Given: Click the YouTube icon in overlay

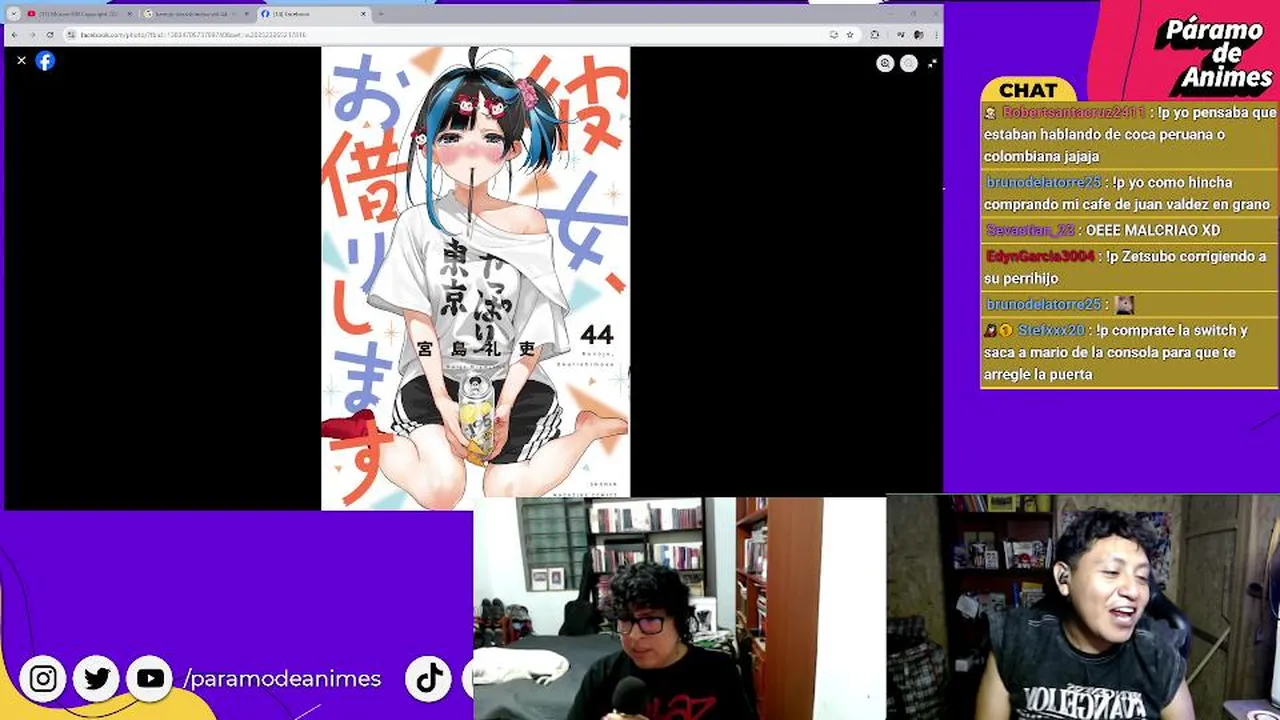Looking at the screenshot, I should [150, 679].
